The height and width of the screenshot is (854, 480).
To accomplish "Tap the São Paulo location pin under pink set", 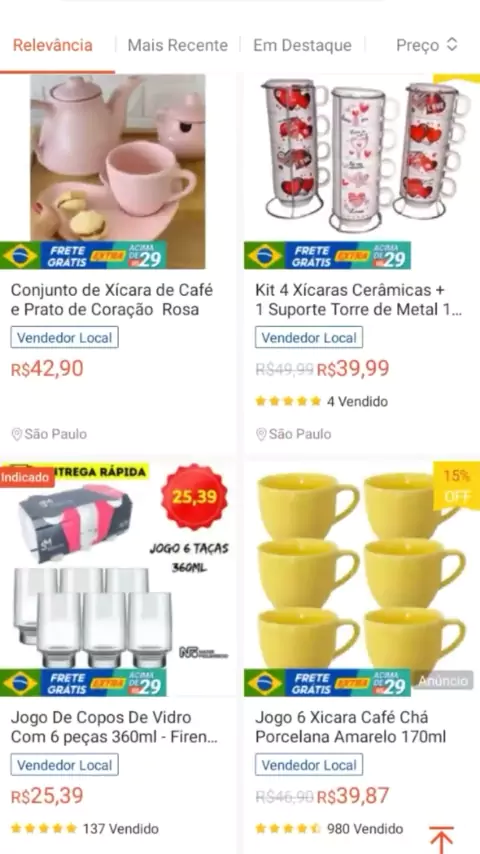I will click(17, 434).
